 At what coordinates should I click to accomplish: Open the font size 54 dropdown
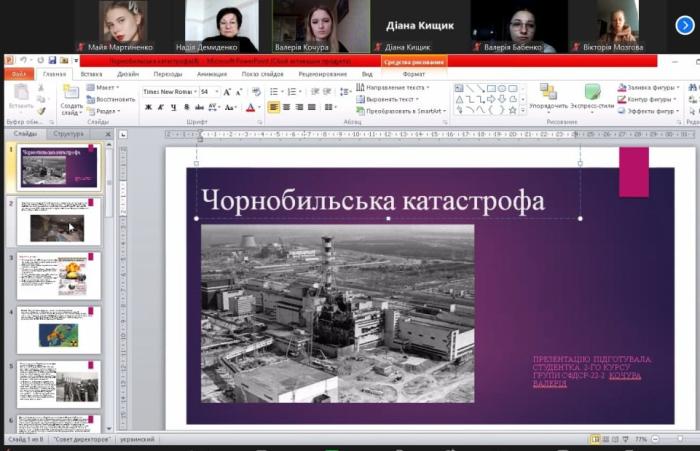(x=217, y=92)
